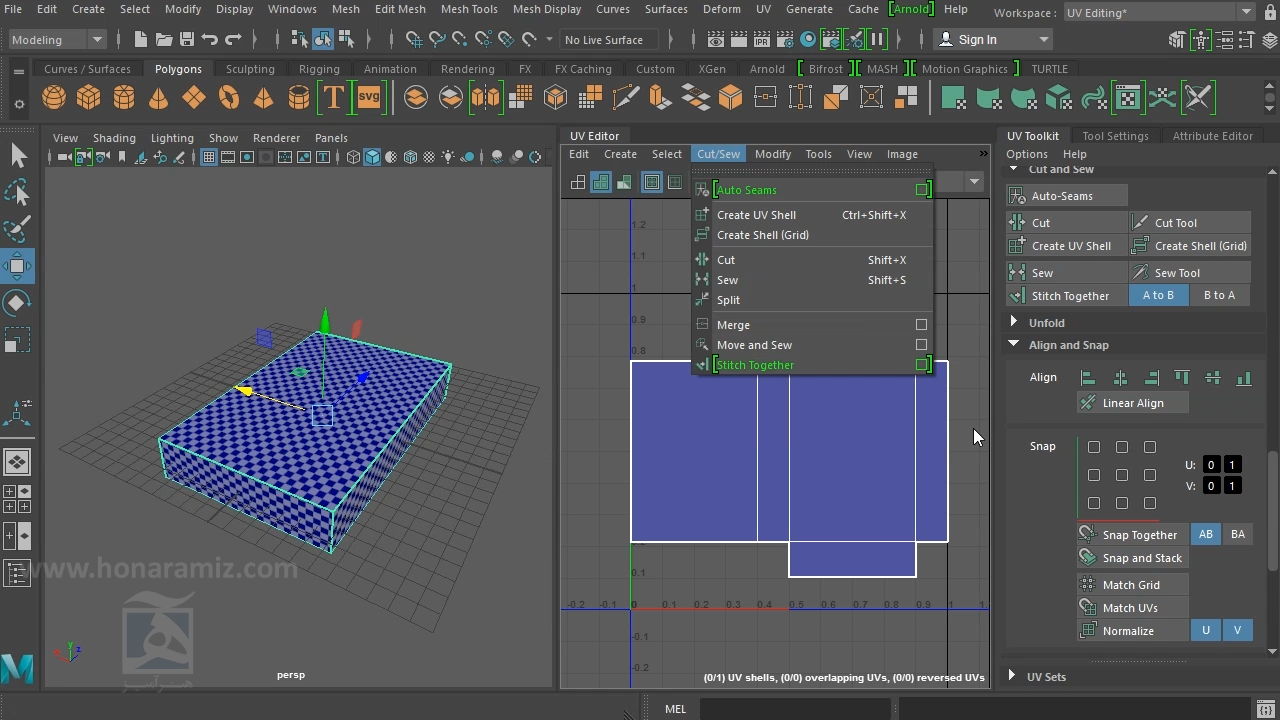Open the Merge options box in menu

pyautogui.click(x=921, y=325)
